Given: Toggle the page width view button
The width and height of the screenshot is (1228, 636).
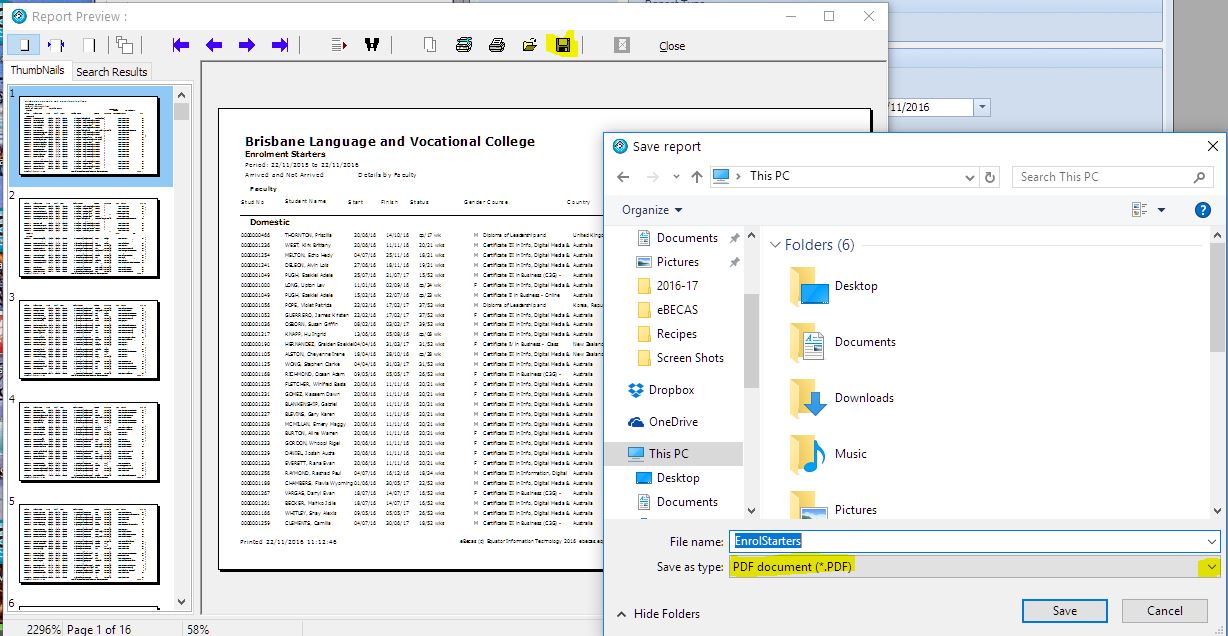Looking at the screenshot, I should click(x=56, y=45).
